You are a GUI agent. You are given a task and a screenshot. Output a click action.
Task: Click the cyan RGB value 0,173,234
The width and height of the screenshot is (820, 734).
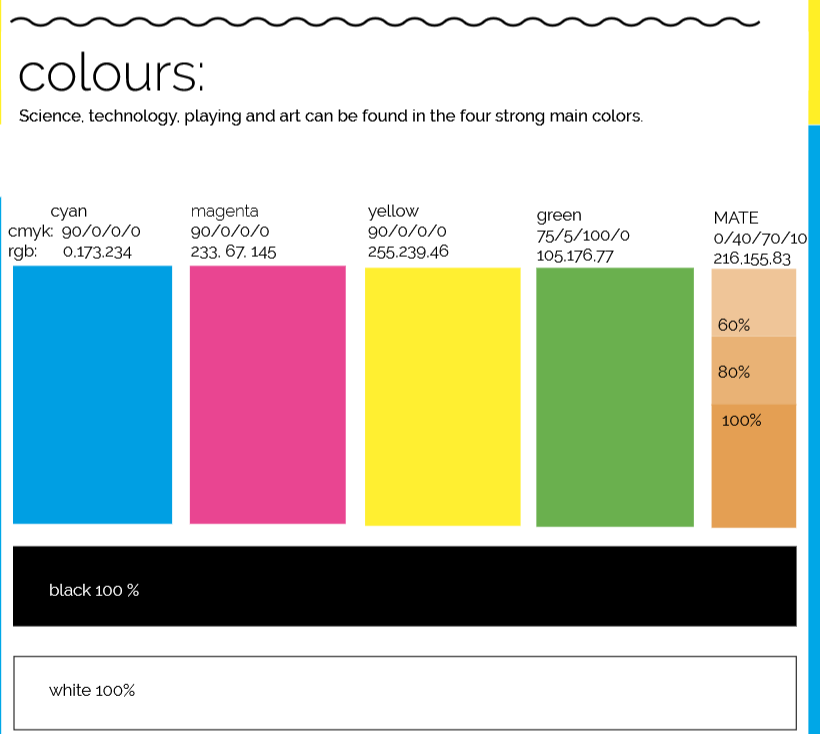pyautogui.click(x=97, y=252)
